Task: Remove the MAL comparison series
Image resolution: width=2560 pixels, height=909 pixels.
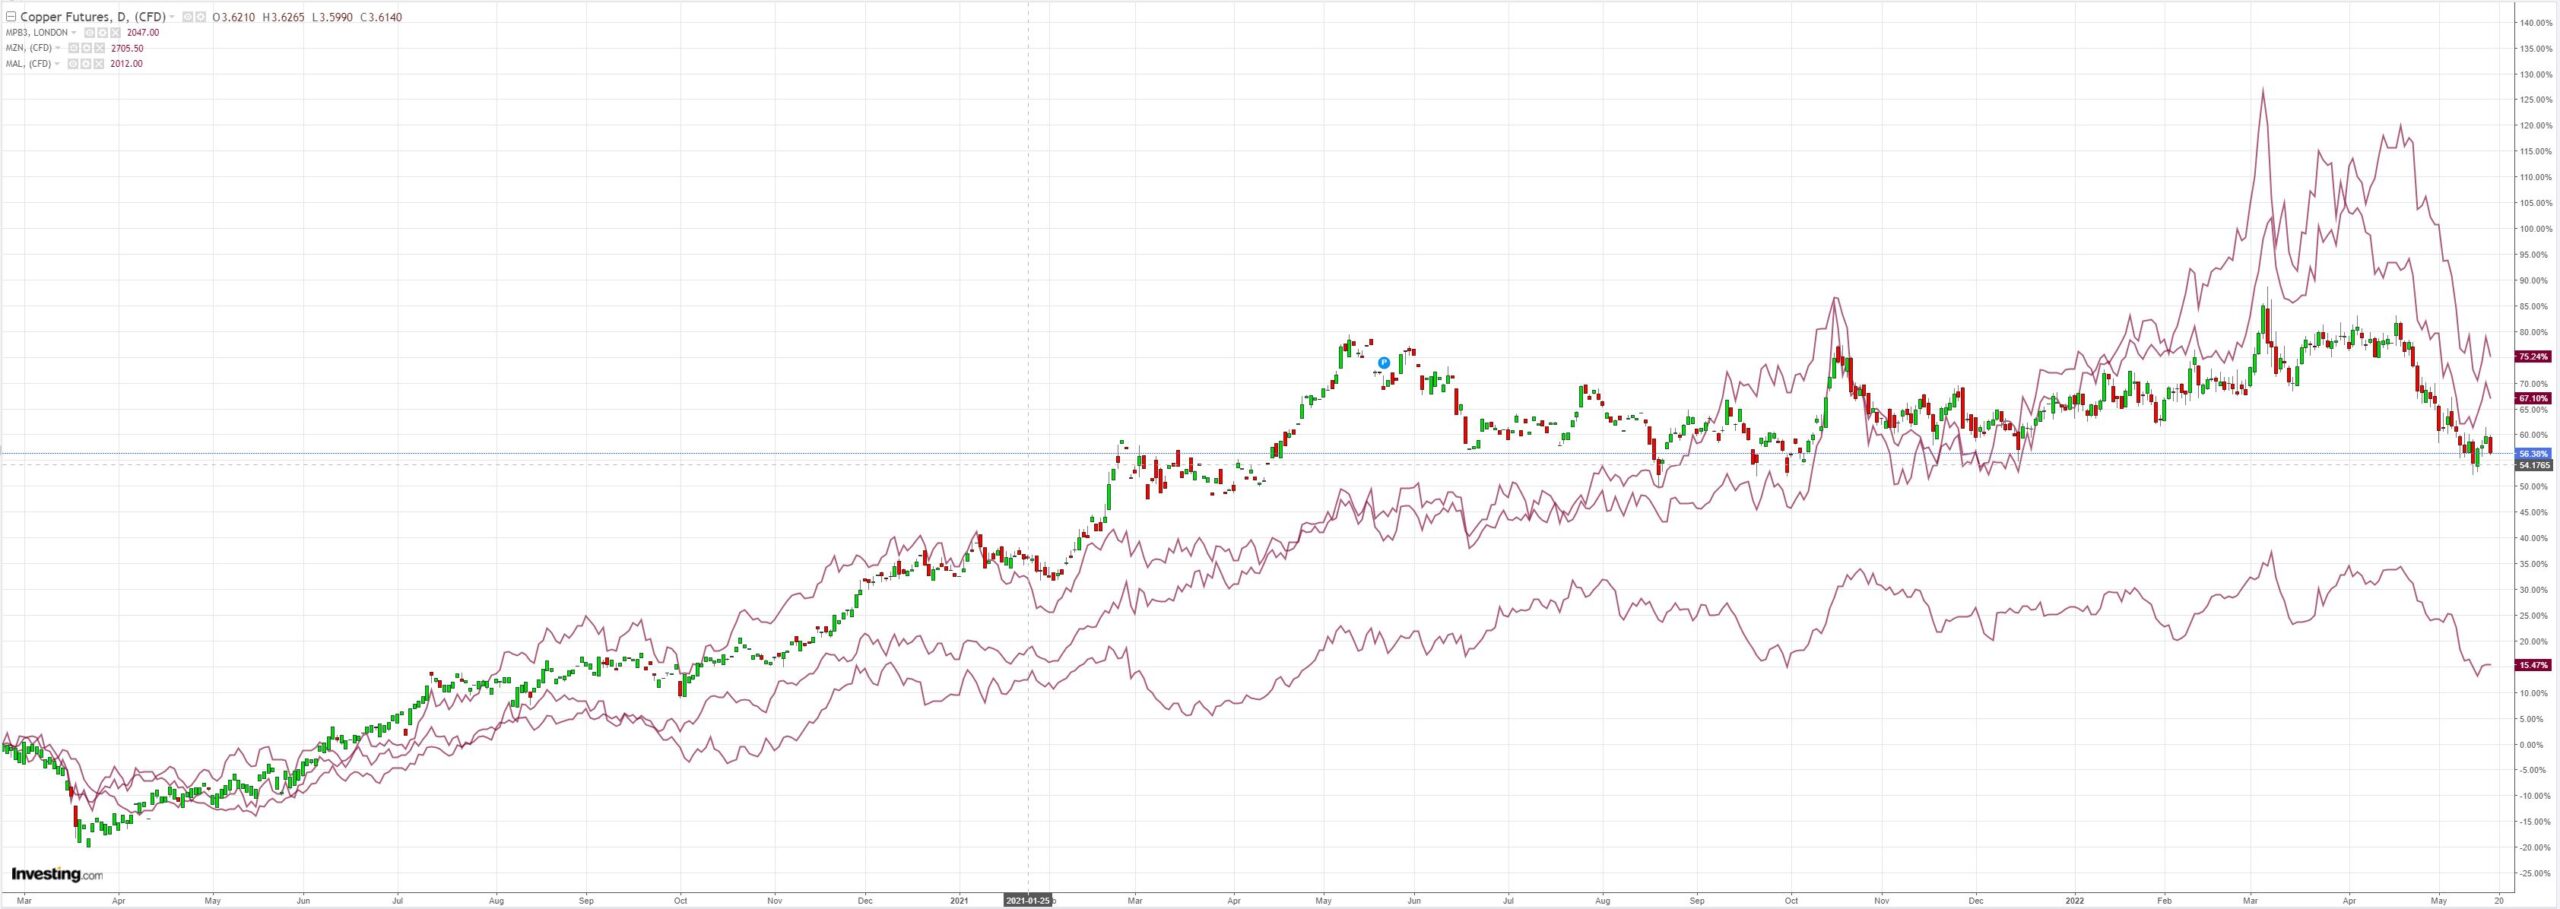Action: [99, 63]
